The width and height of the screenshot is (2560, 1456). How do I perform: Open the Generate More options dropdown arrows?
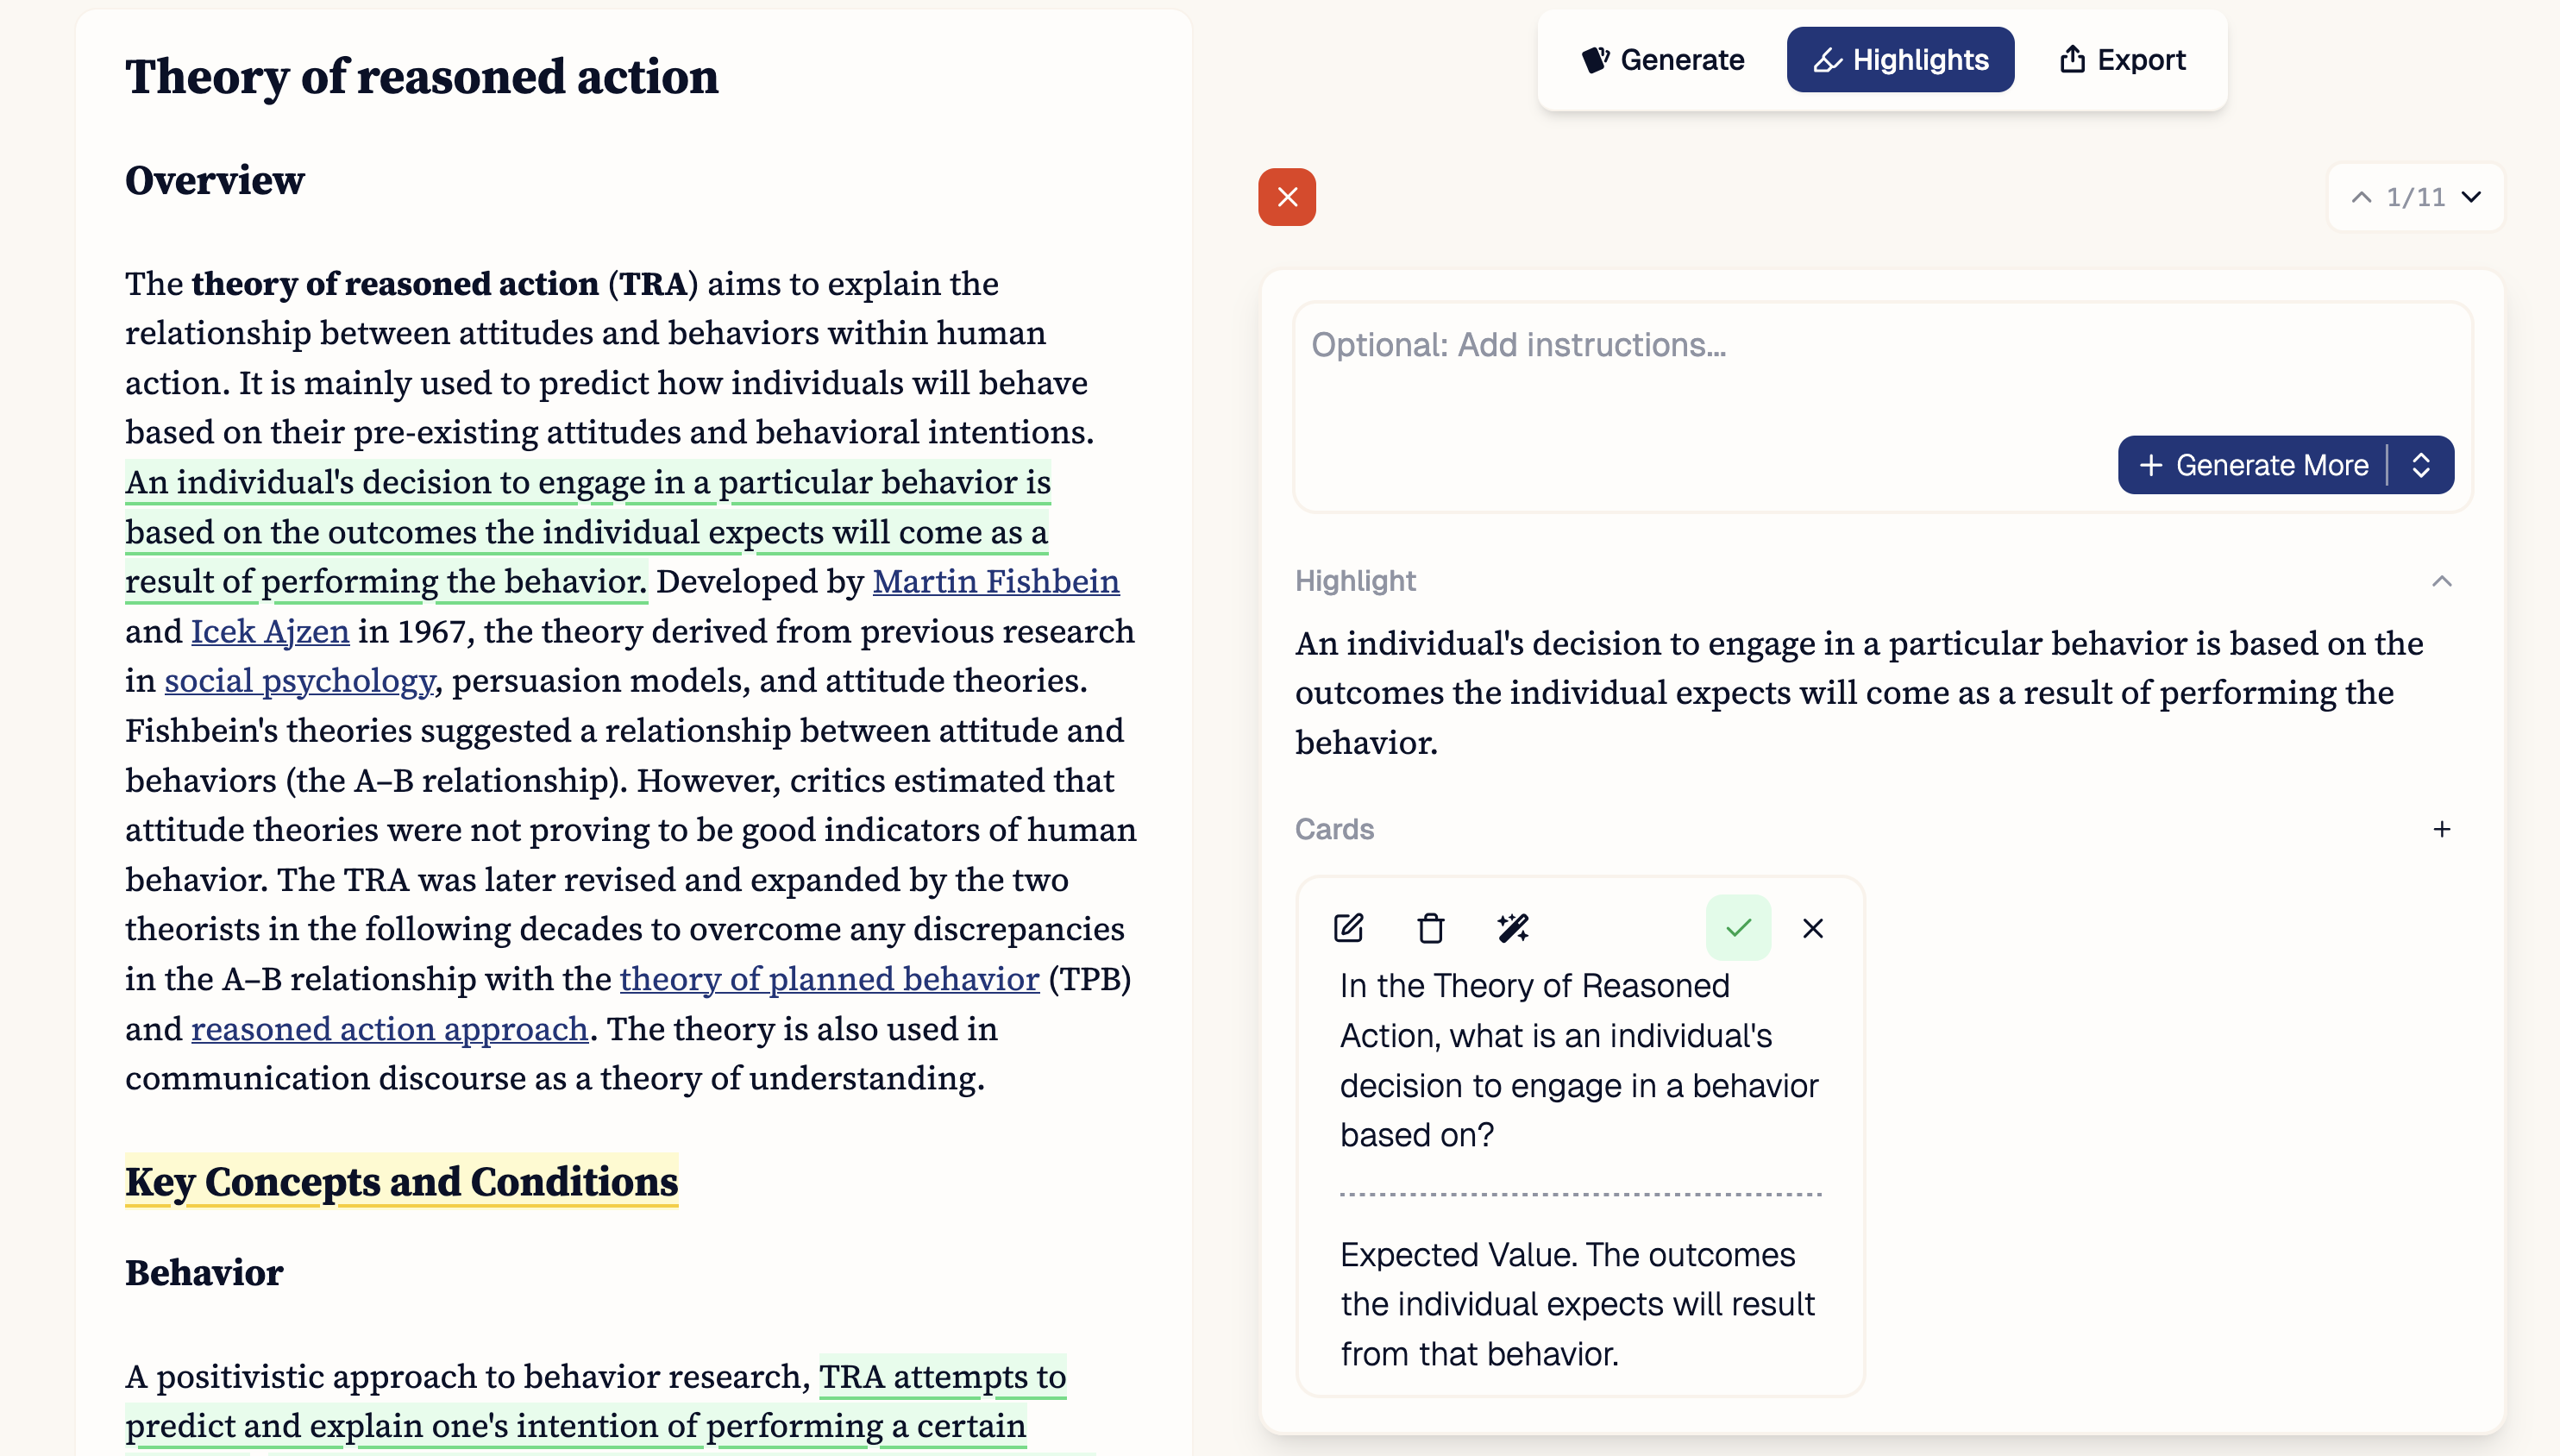tap(2421, 465)
